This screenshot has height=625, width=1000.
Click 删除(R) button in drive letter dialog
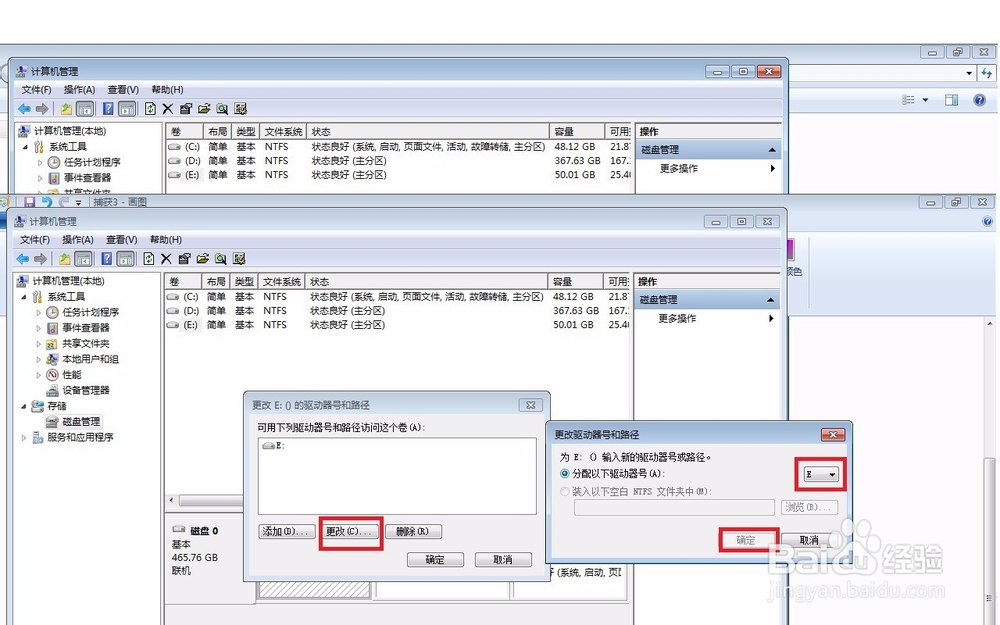pos(413,531)
